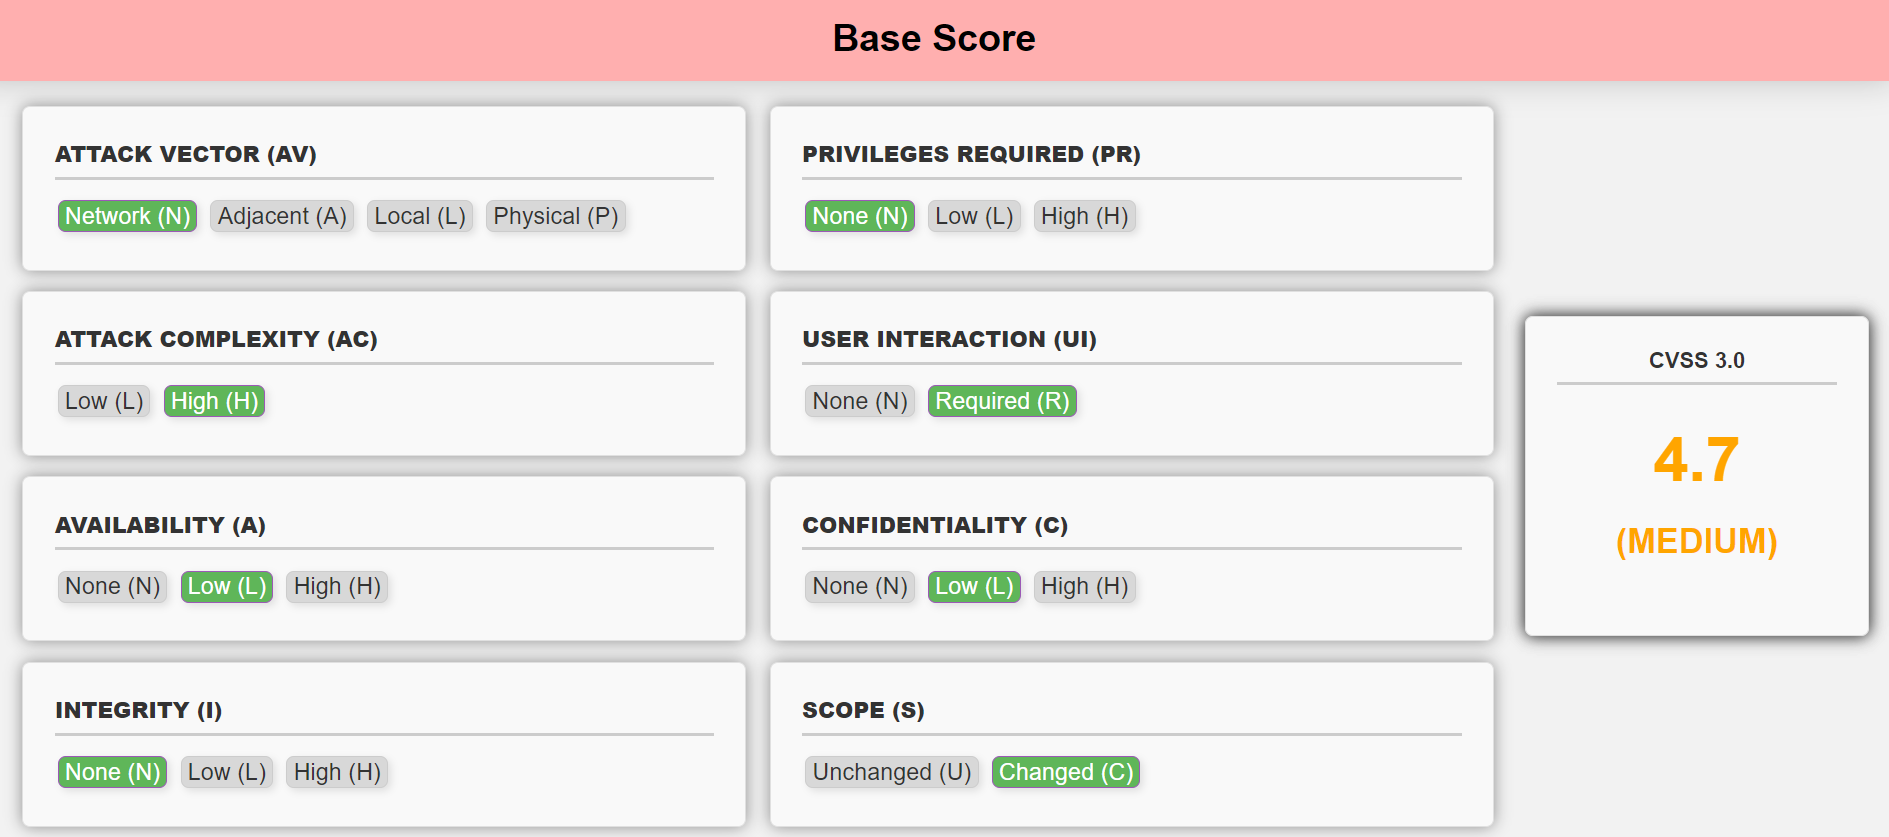The image size is (1889, 837).
Task: Choose Adjacent (A) attack vector
Action: click(x=282, y=216)
